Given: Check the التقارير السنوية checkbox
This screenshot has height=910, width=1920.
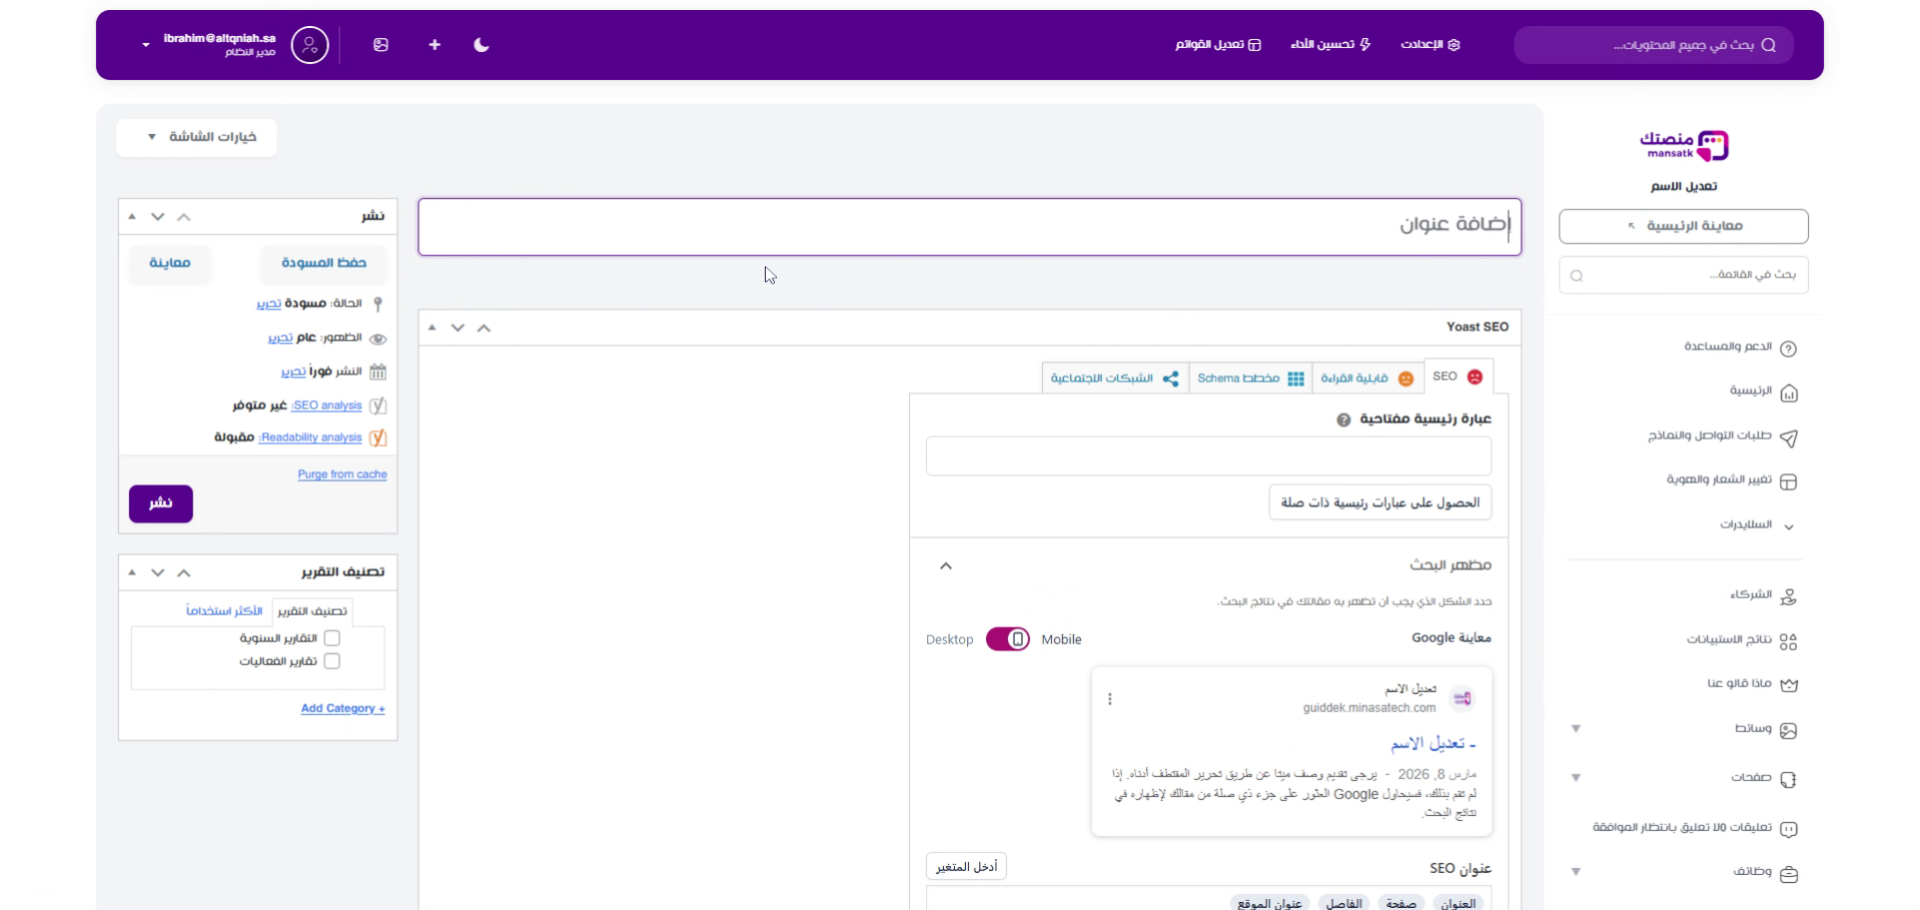Looking at the screenshot, I should coord(332,637).
